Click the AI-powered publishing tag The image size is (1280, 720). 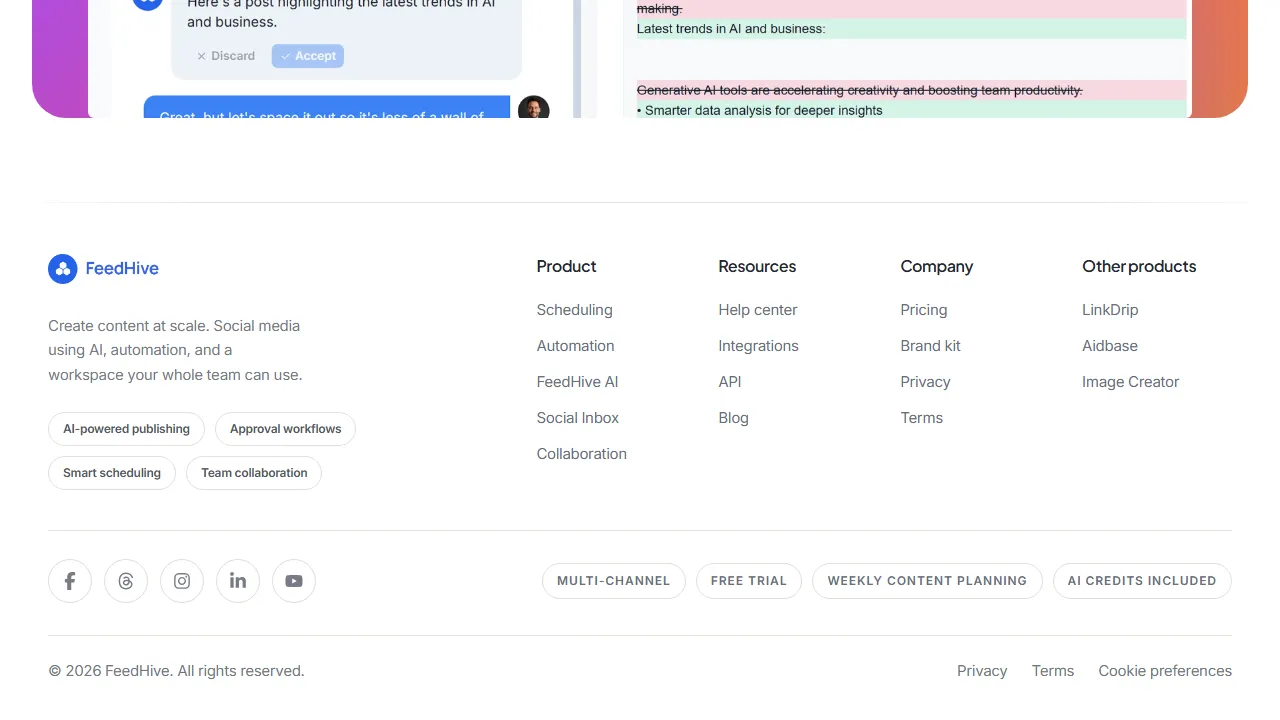126,429
